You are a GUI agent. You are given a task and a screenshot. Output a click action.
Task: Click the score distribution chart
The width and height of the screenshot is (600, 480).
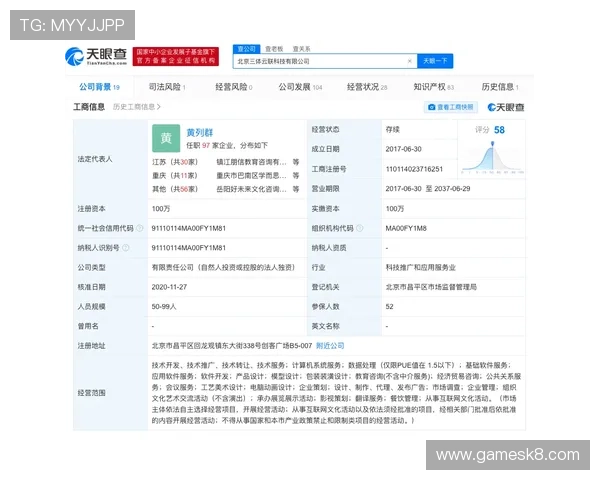pyautogui.click(x=493, y=157)
